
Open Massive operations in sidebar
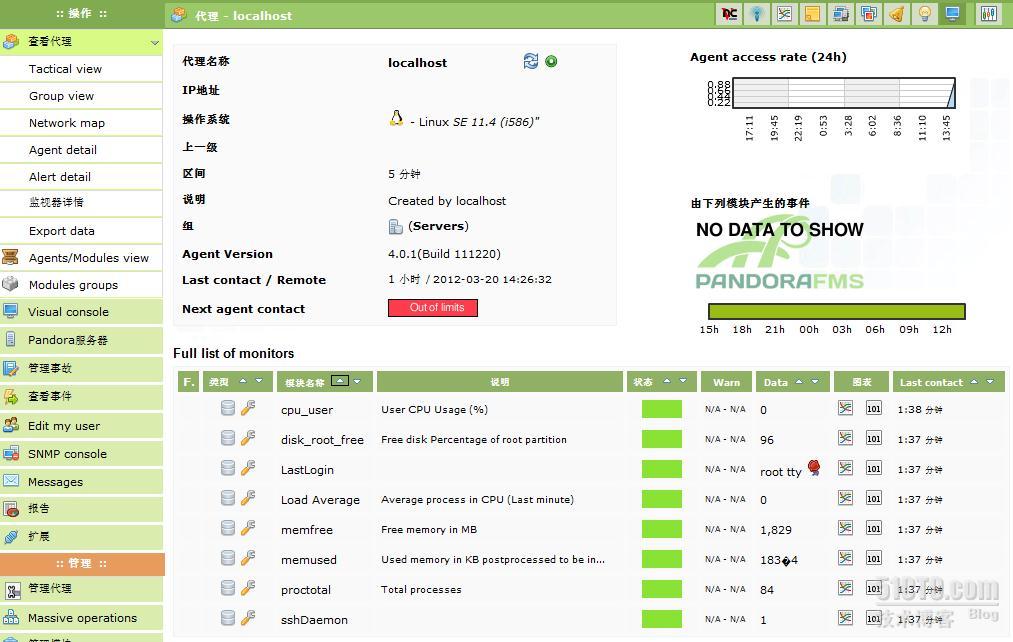tap(81, 617)
